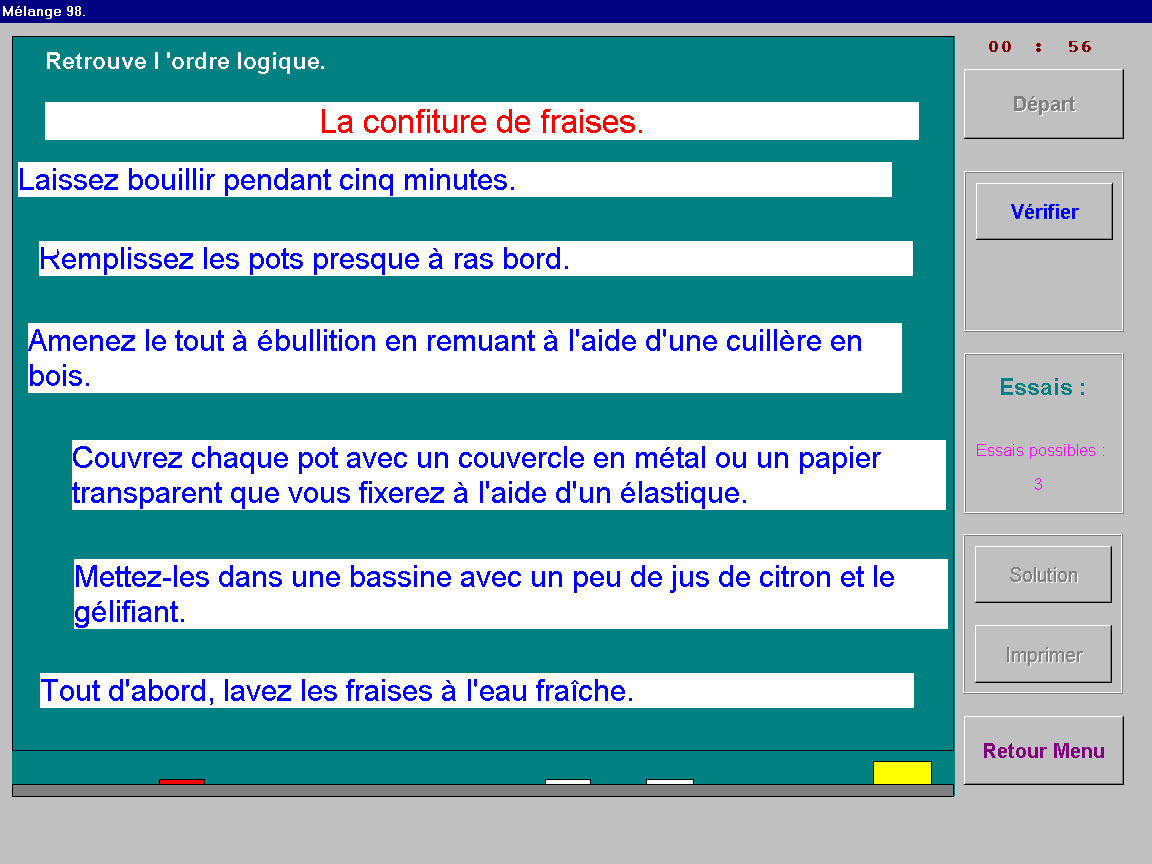This screenshot has width=1152, height=864.
Task: Click the red title 'La confiture de fraises'
Action: (481, 121)
